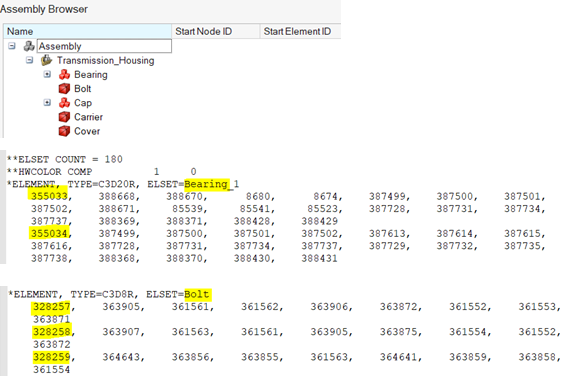
Task: Click highlighted ELSET name Bolt
Action: click(198, 295)
